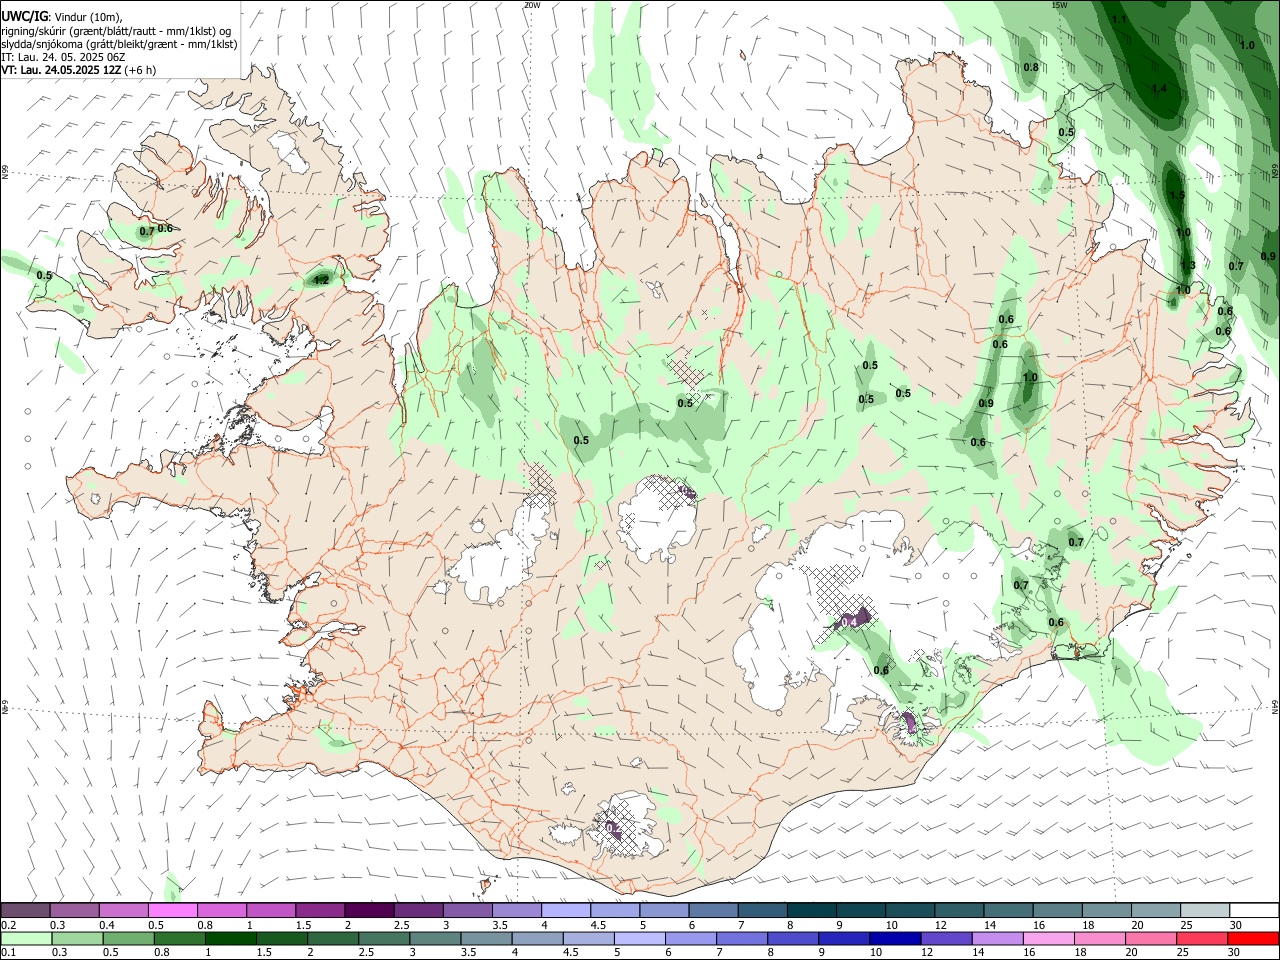This screenshot has height=960, width=1280.
Task: Click the '0.4' value on the purple glacier patch
Action: coord(849,622)
